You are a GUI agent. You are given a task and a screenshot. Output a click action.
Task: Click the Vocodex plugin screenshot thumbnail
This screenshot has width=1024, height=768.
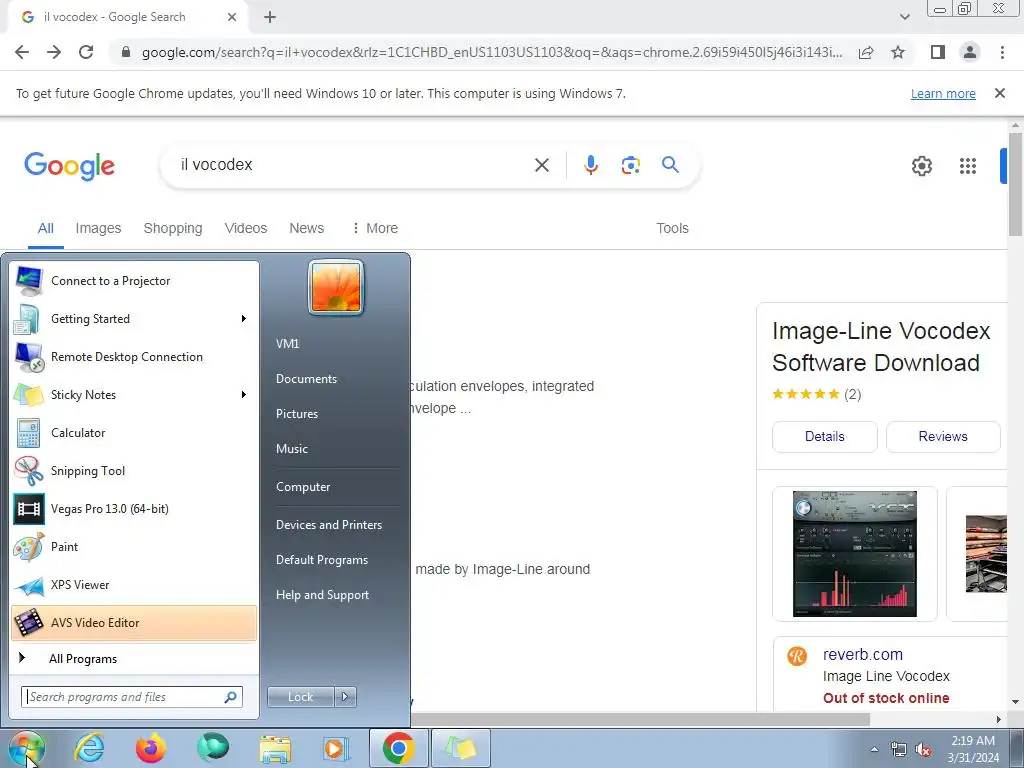click(x=854, y=554)
